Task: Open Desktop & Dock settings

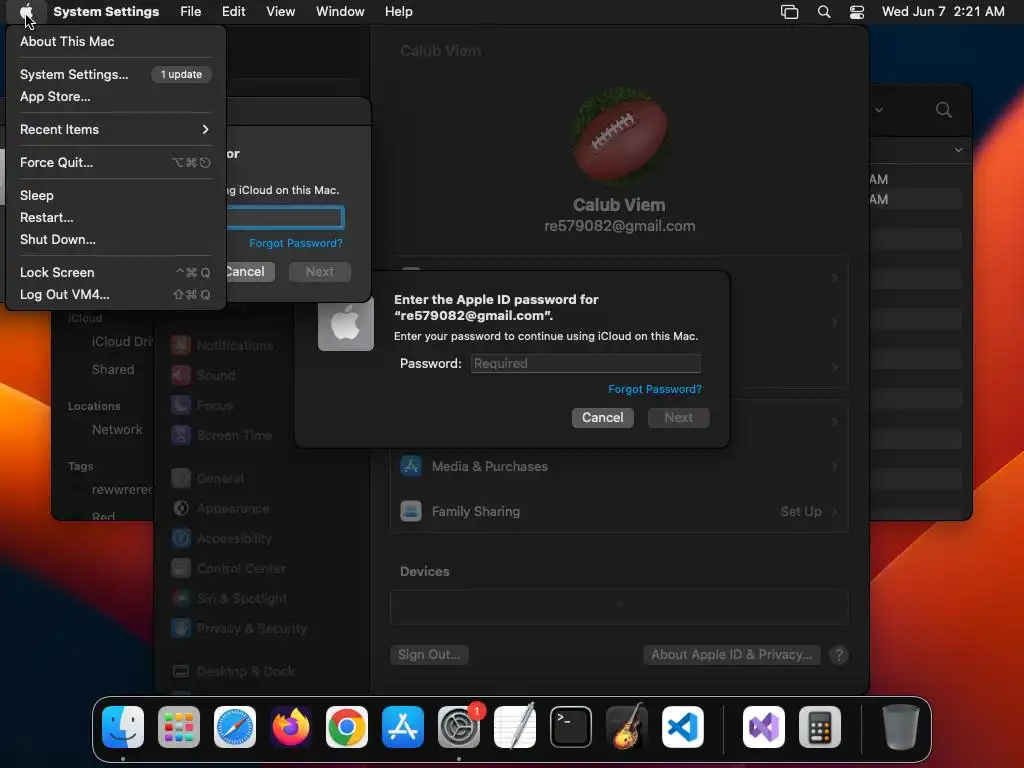Action: click(233, 671)
